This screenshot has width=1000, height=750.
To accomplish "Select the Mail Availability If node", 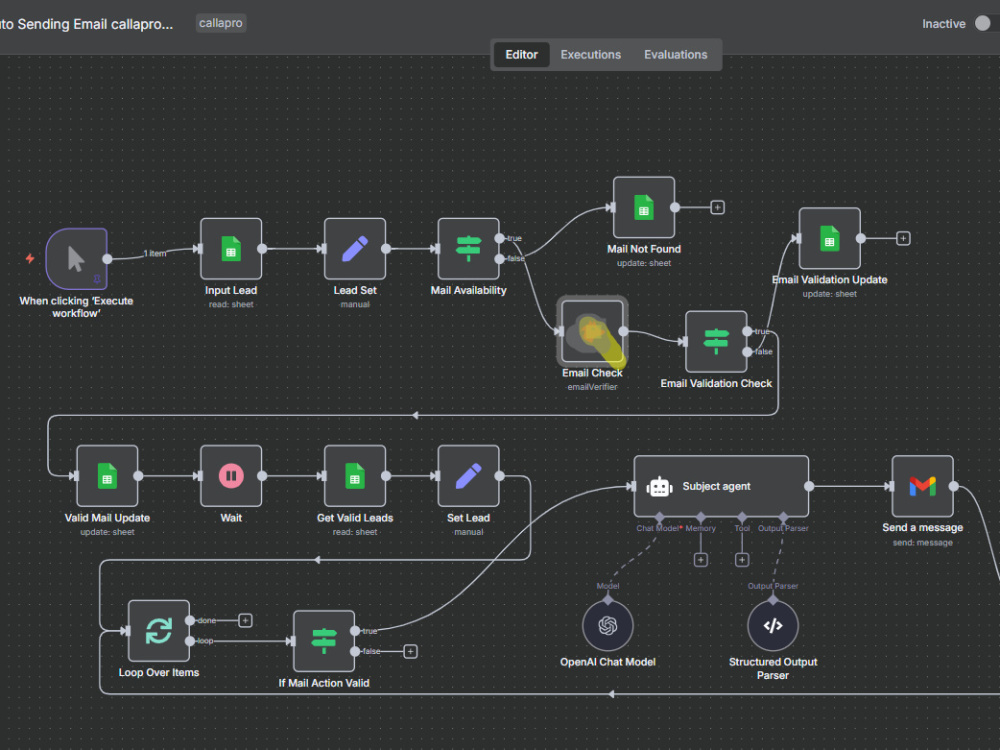I will coord(468,249).
